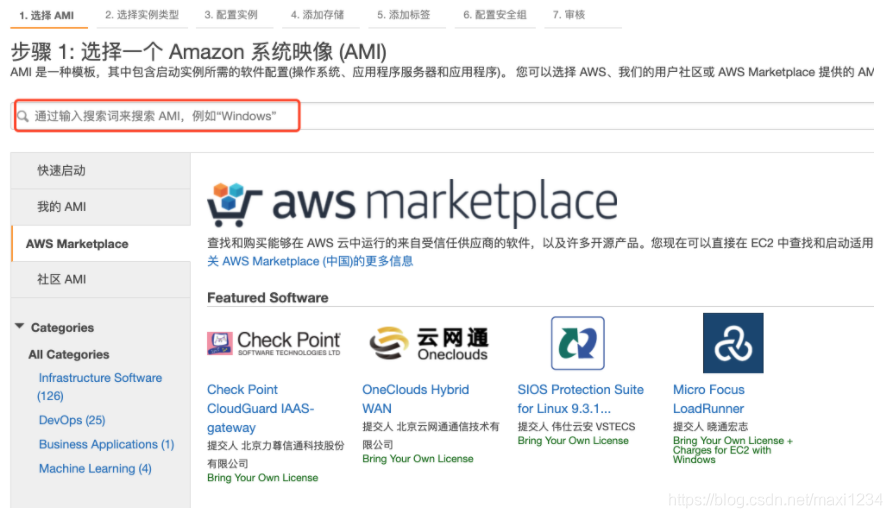Filter by Machine Learning (4)
This screenshot has height=518, width=892.
95,469
